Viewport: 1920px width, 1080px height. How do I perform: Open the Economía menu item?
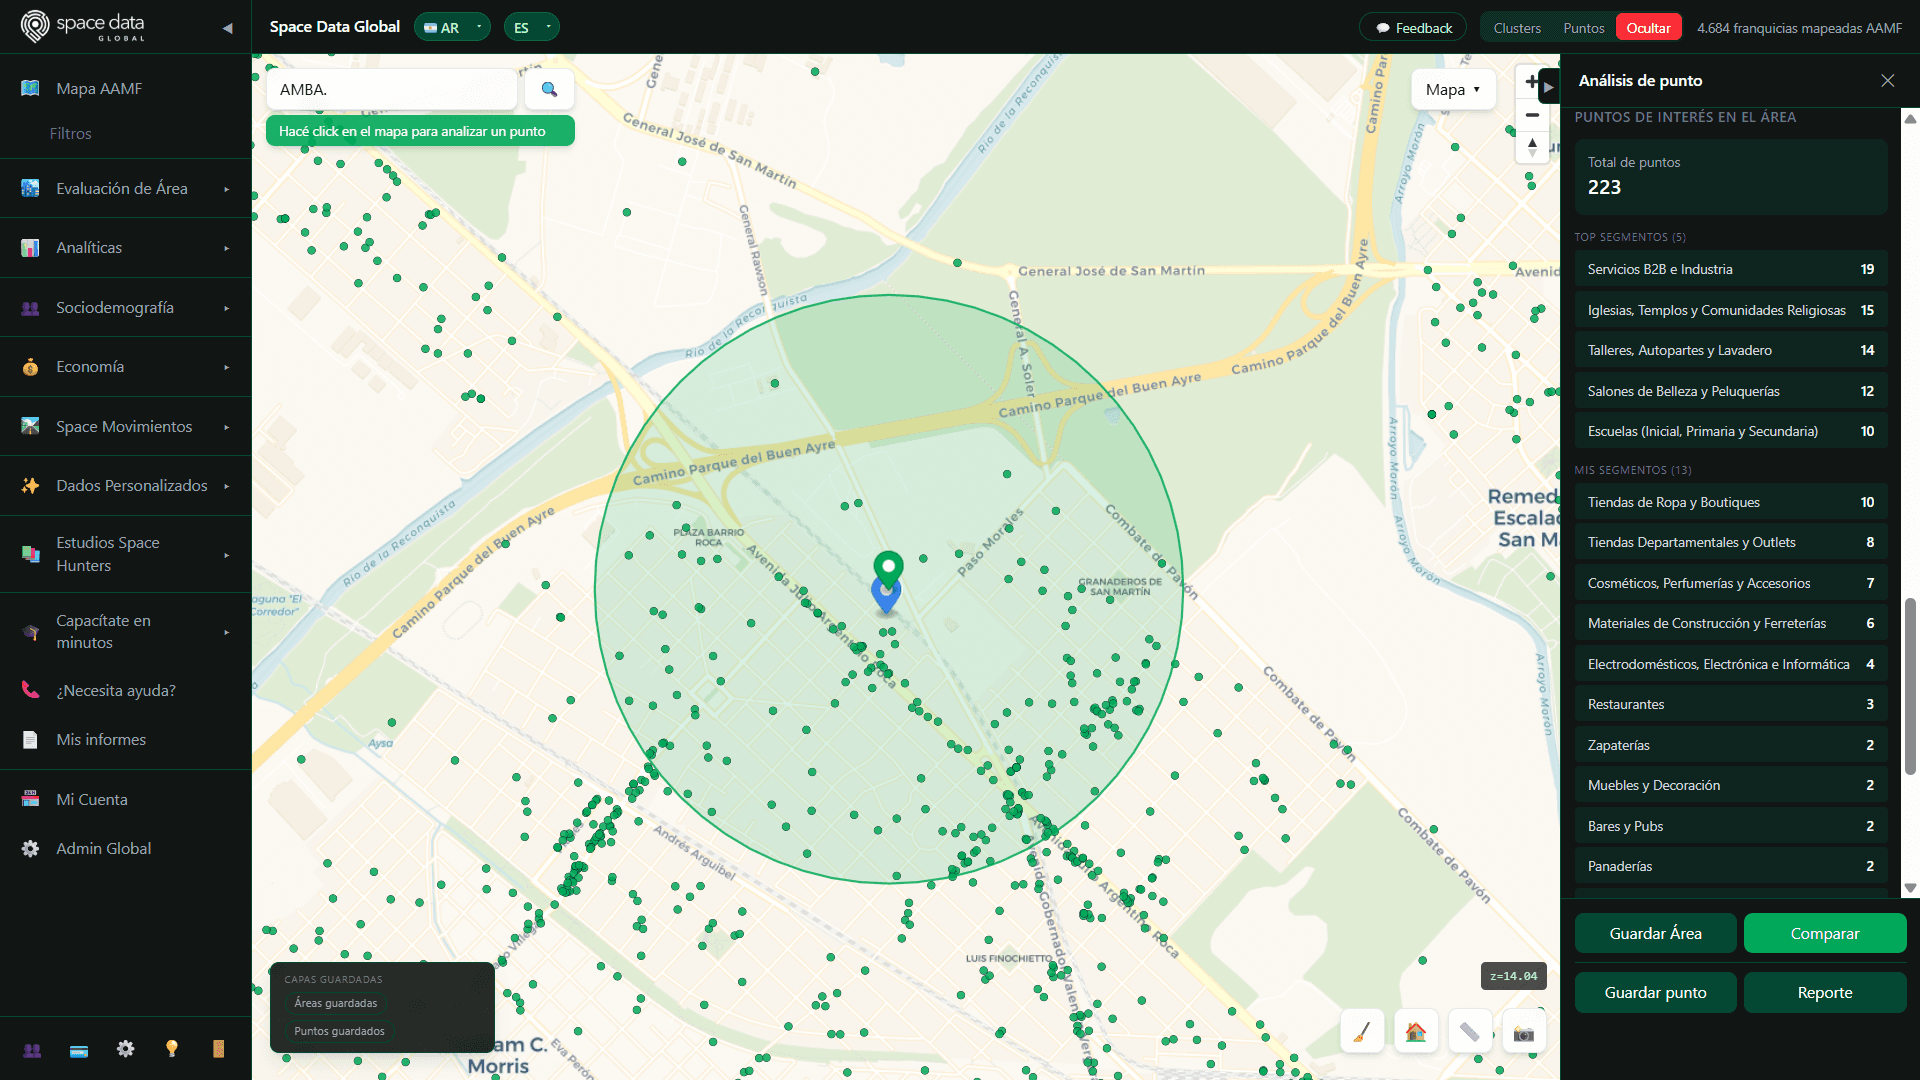click(125, 367)
